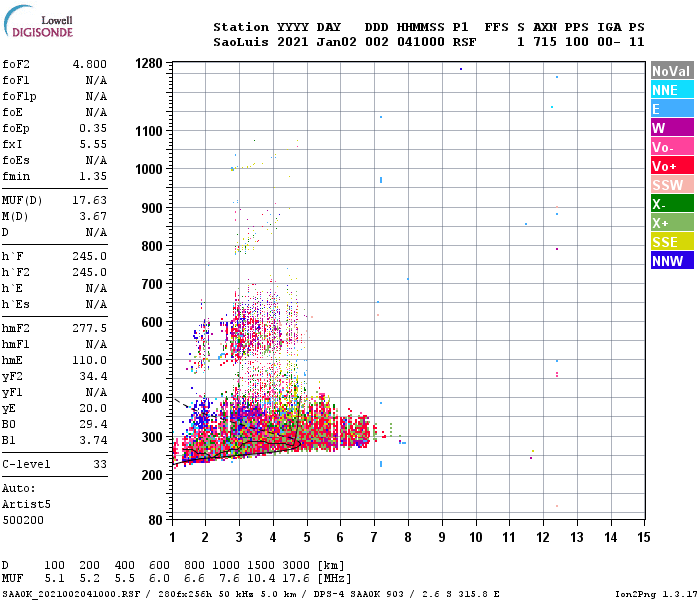The image size is (700, 600).
Task: Click the Jan02 date in header
Action: pyautogui.click(x=337, y=42)
